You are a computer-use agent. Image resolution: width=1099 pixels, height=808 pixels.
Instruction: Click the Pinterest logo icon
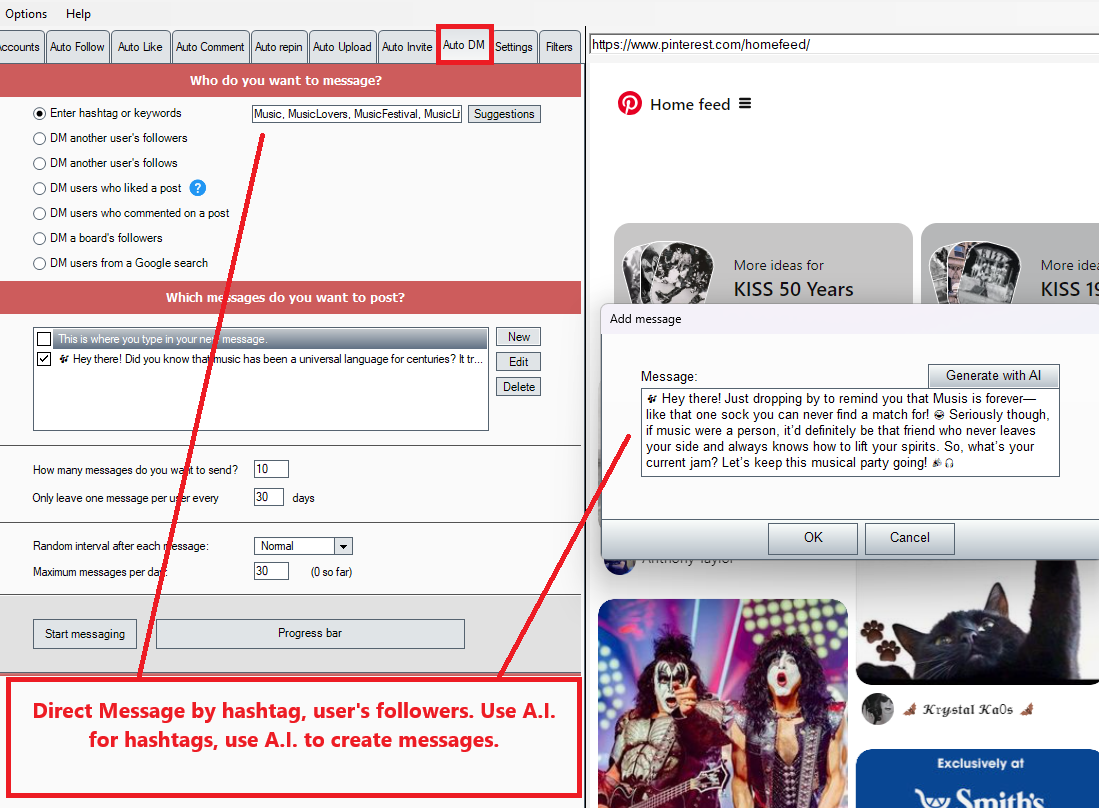629,104
